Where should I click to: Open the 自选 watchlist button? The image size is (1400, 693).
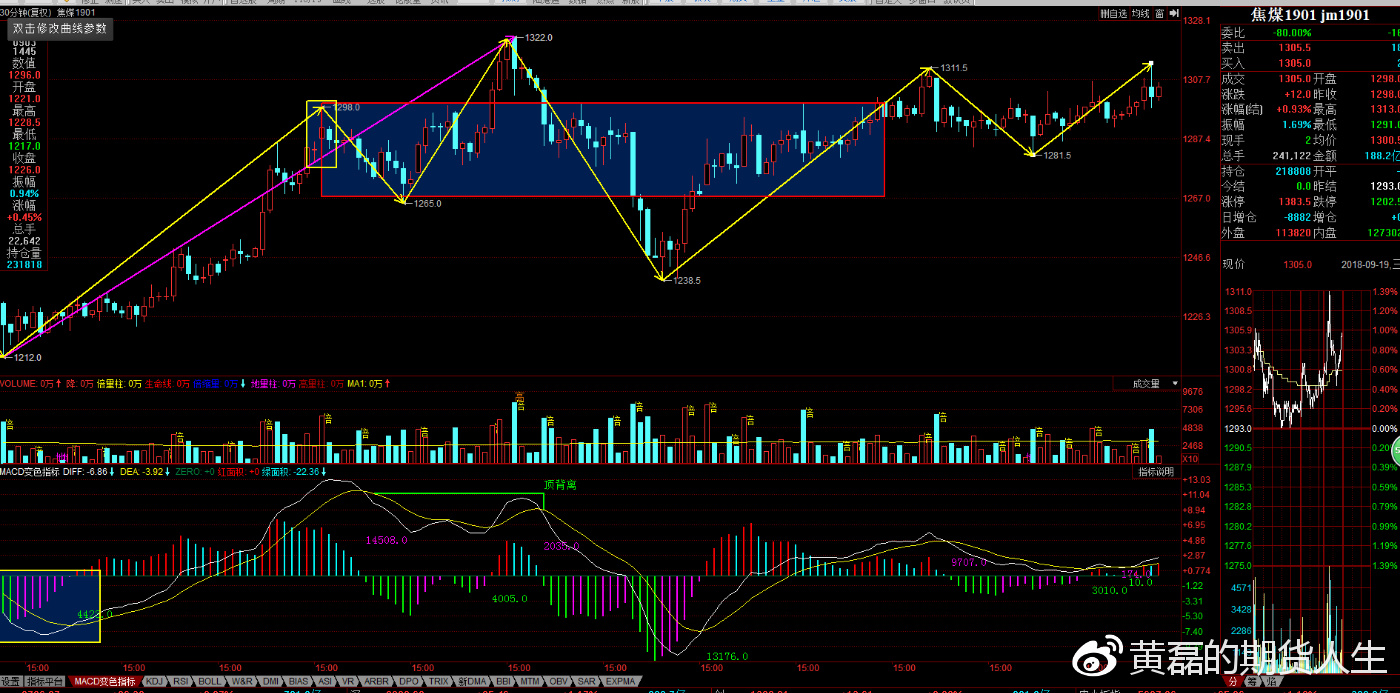pyautogui.click(x=1114, y=14)
